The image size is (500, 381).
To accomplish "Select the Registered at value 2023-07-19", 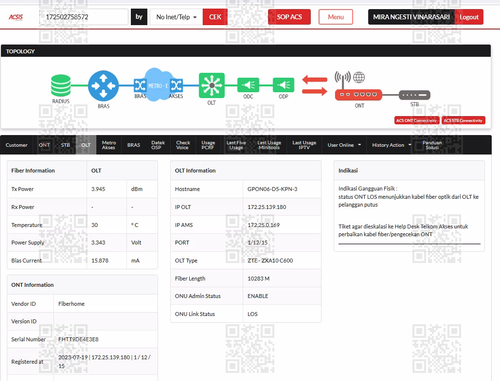I will [104, 361].
